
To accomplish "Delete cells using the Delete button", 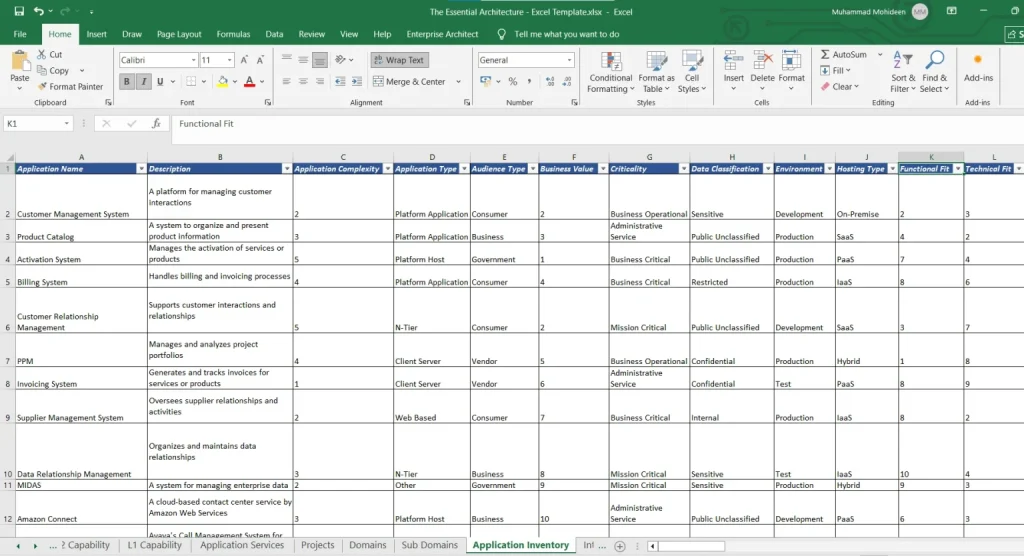I will tap(762, 71).
